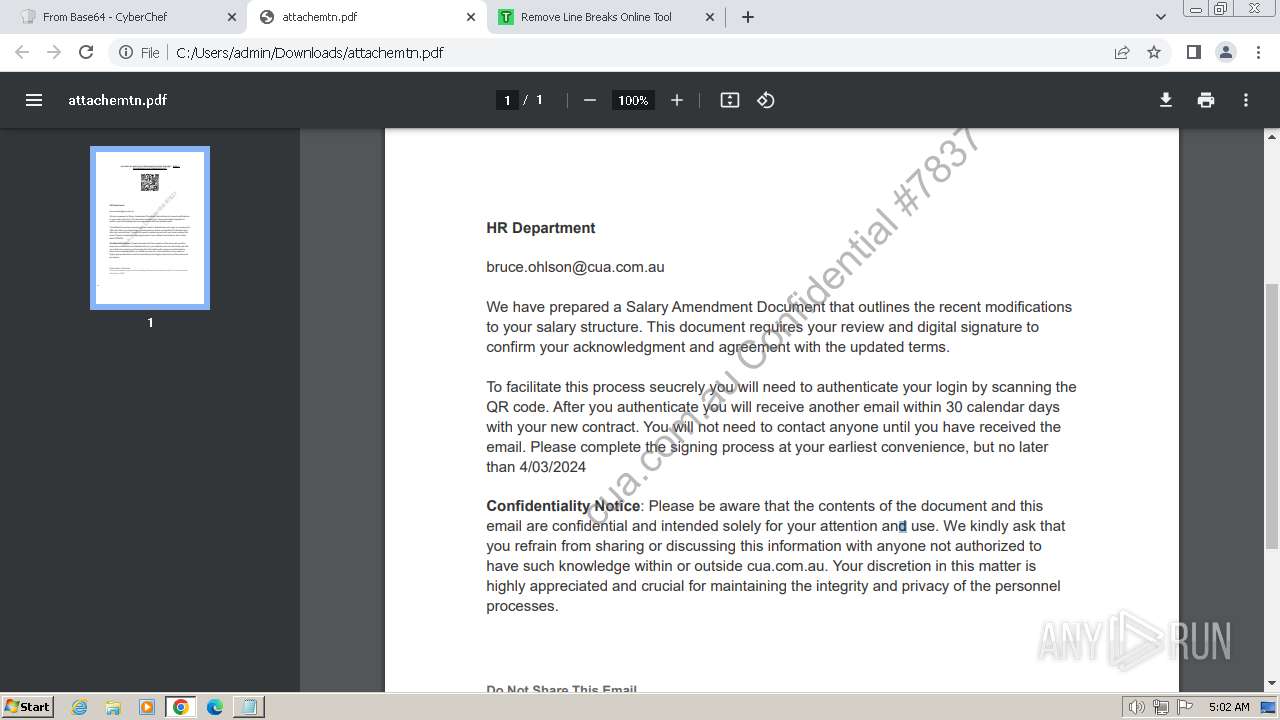
Task: Click the attachemtn.pdf title in viewer toolbar
Action: pyautogui.click(x=117, y=100)
